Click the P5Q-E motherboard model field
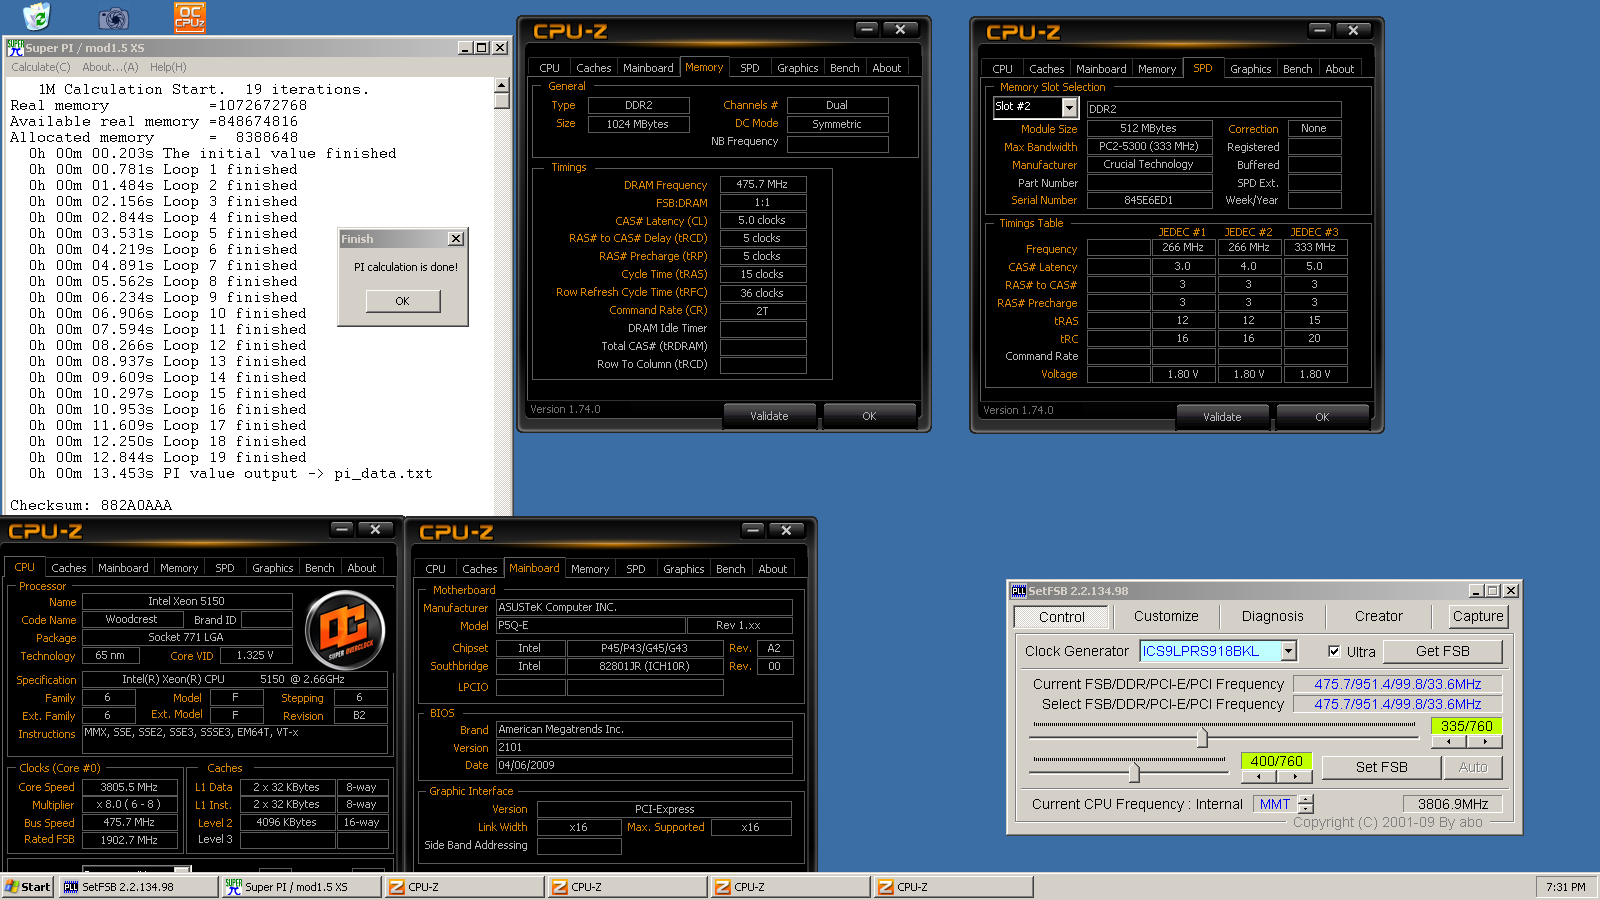Image resolution: width=1600 pixels, height=900 pixels. pos(590,625)
